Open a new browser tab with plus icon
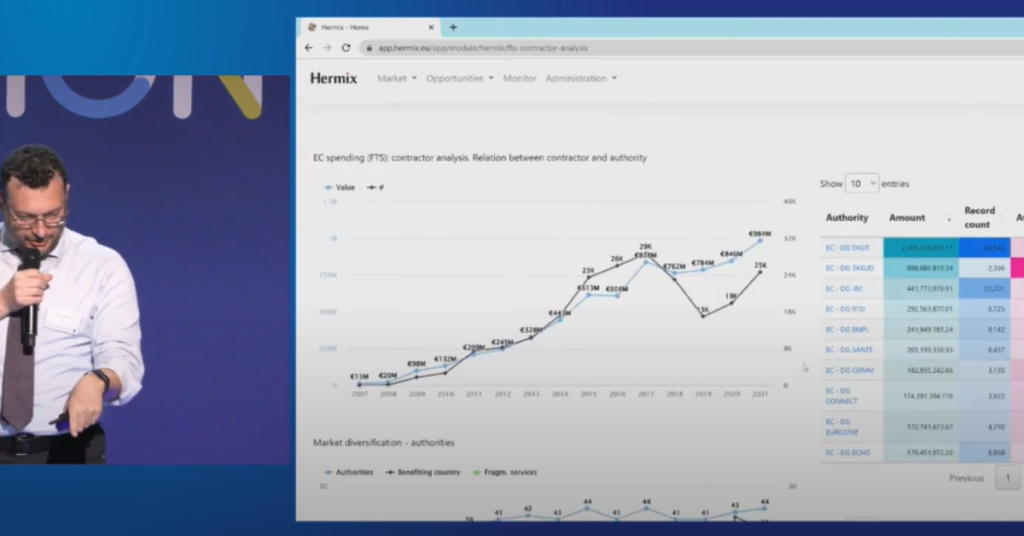1024x536 pixels. click(453, 27)
